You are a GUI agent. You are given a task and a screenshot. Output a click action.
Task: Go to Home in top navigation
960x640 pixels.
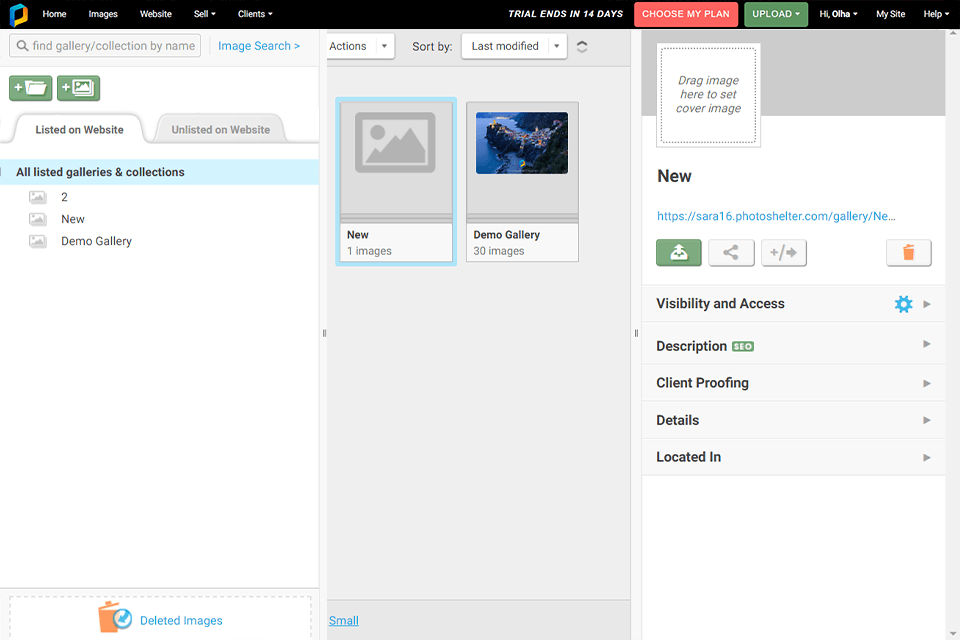[x=54, y=14]
